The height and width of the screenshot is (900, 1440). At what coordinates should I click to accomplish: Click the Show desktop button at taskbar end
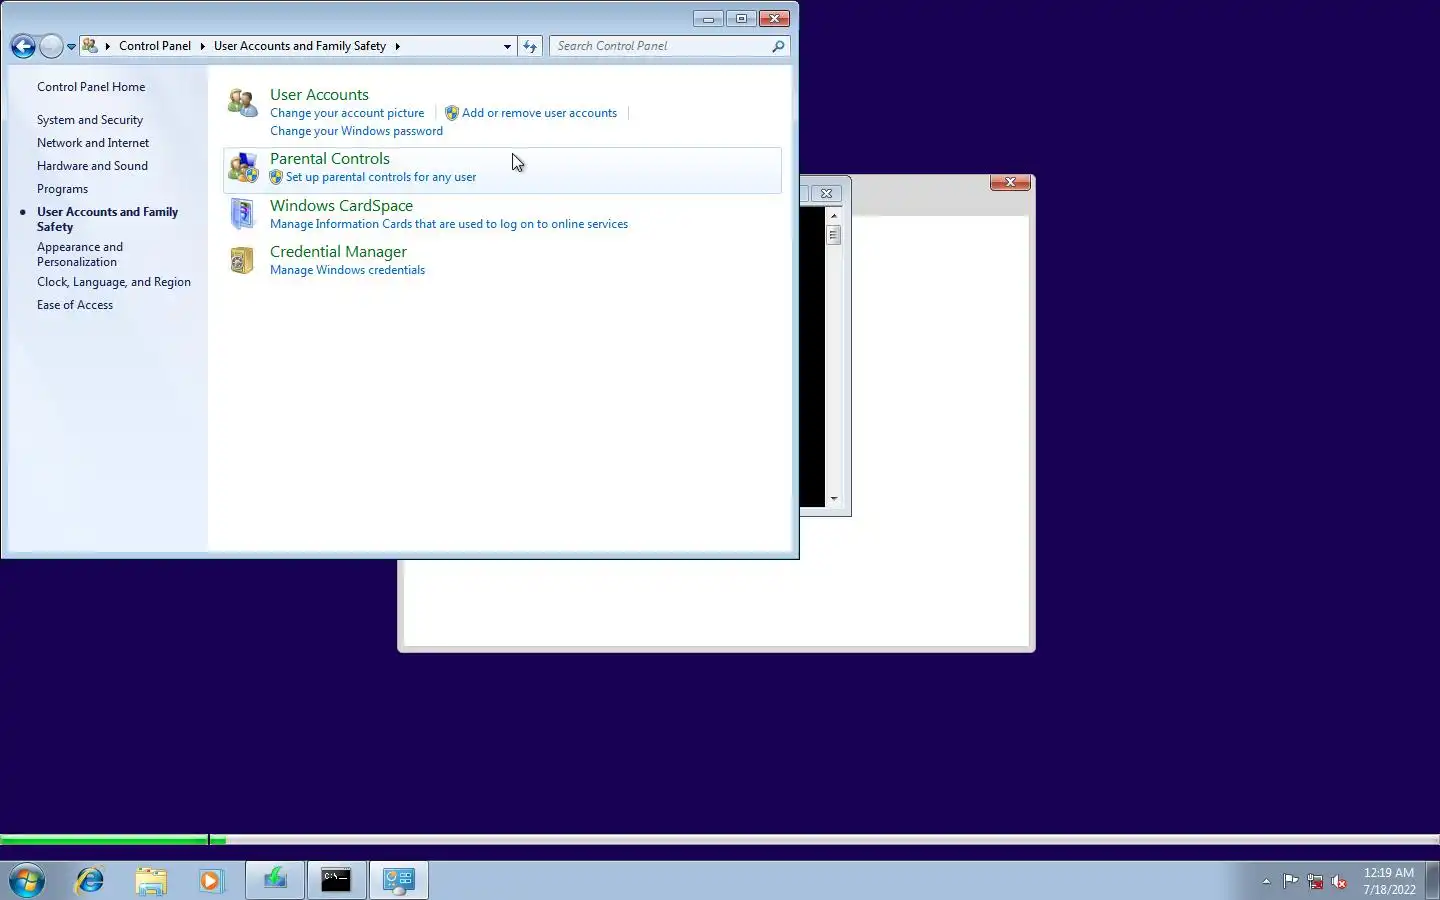1433,880
